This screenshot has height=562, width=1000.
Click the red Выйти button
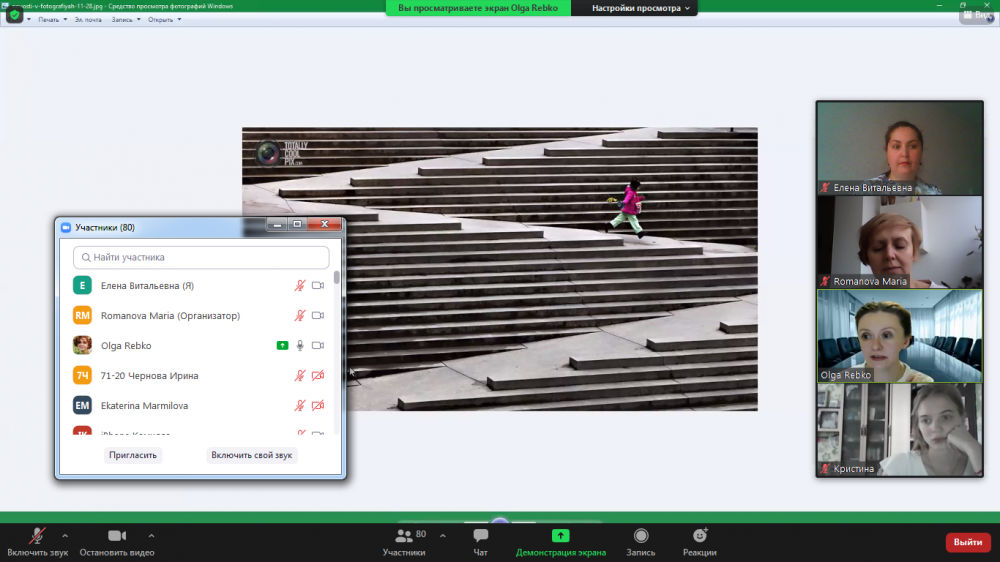967,542
